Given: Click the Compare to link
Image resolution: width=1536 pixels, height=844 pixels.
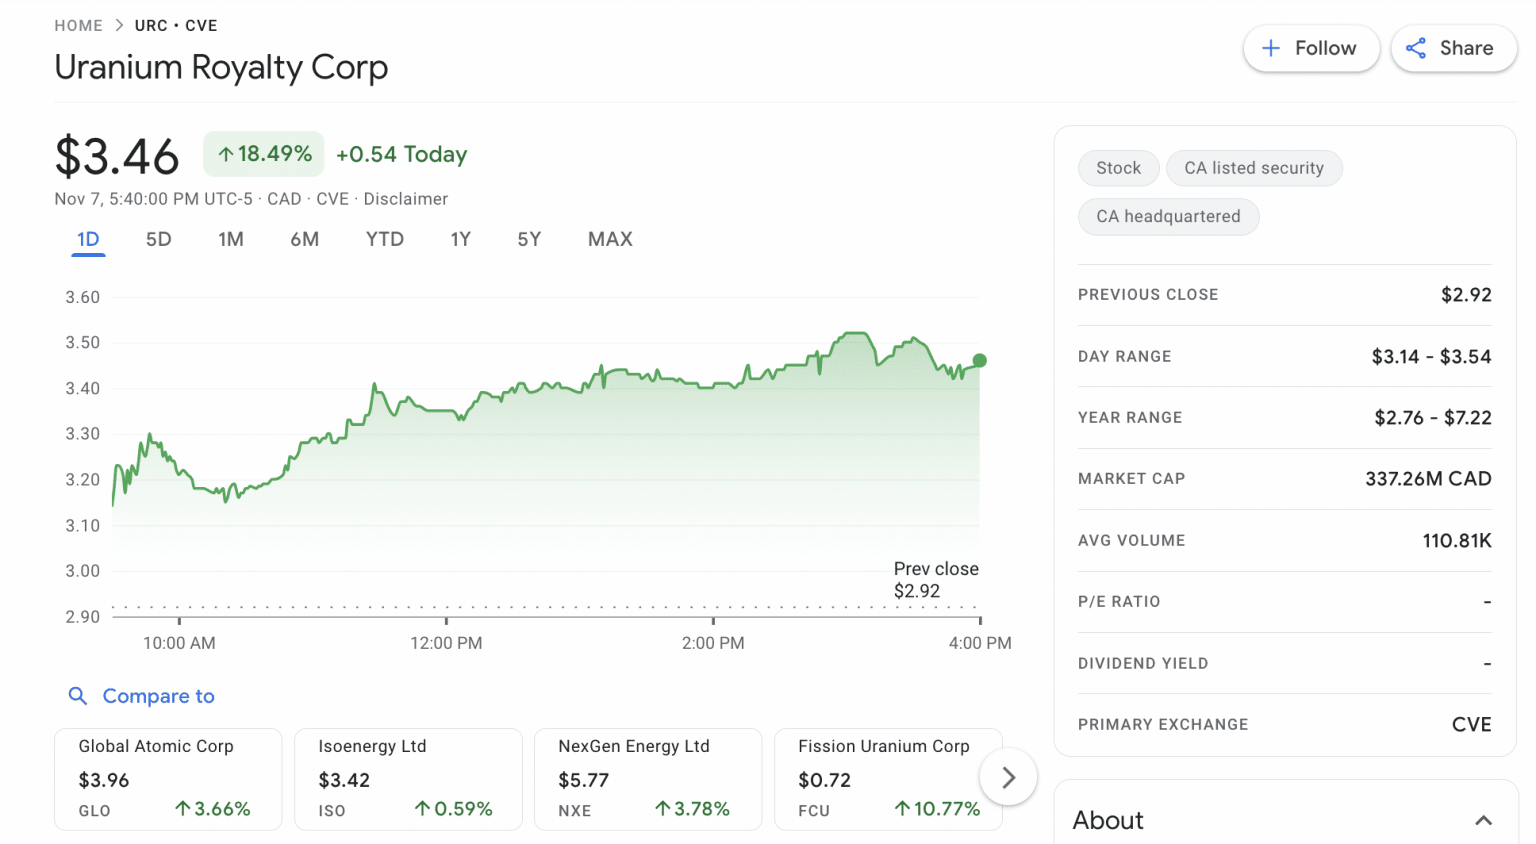Looking at the screenshot, I should coord(158,696).
